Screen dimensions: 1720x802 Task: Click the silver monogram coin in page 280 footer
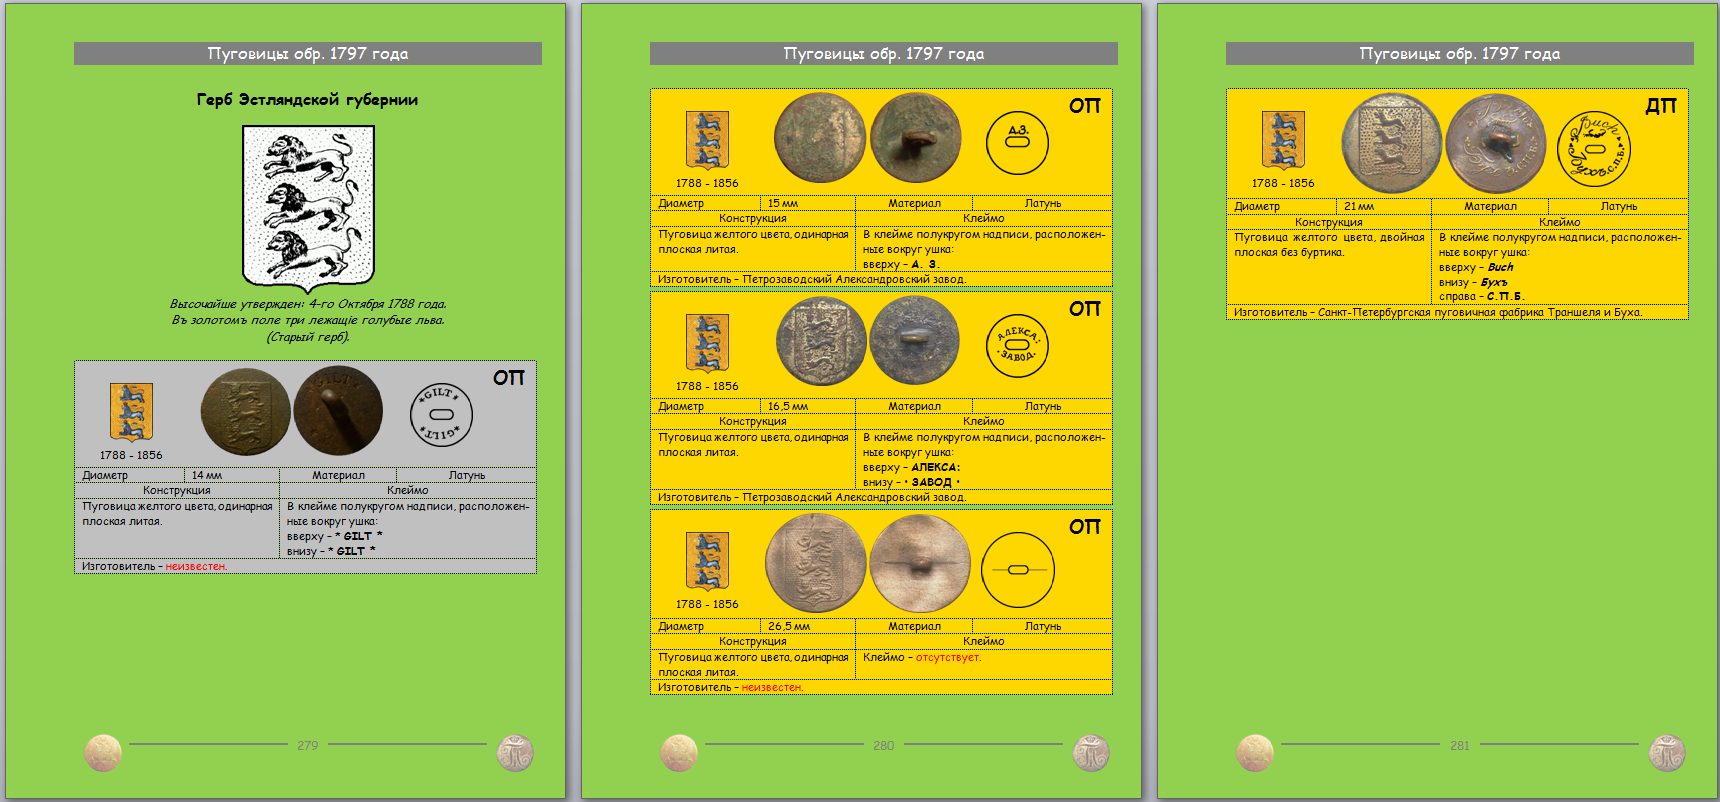click(1091, 752)
